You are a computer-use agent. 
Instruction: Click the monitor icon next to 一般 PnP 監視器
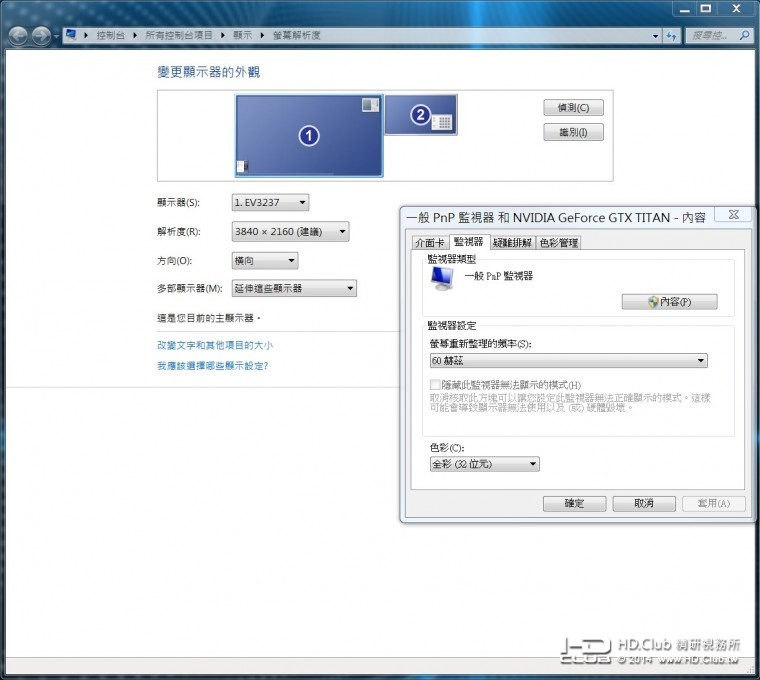pos(440,278)
